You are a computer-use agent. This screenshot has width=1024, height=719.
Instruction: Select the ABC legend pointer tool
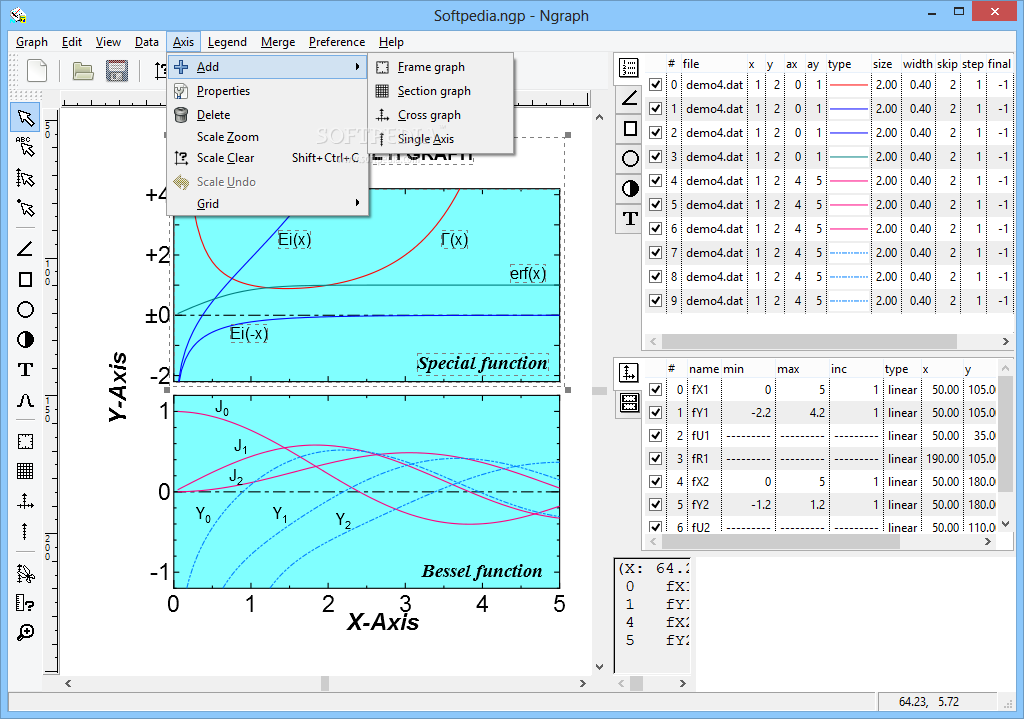click(25, 148)
